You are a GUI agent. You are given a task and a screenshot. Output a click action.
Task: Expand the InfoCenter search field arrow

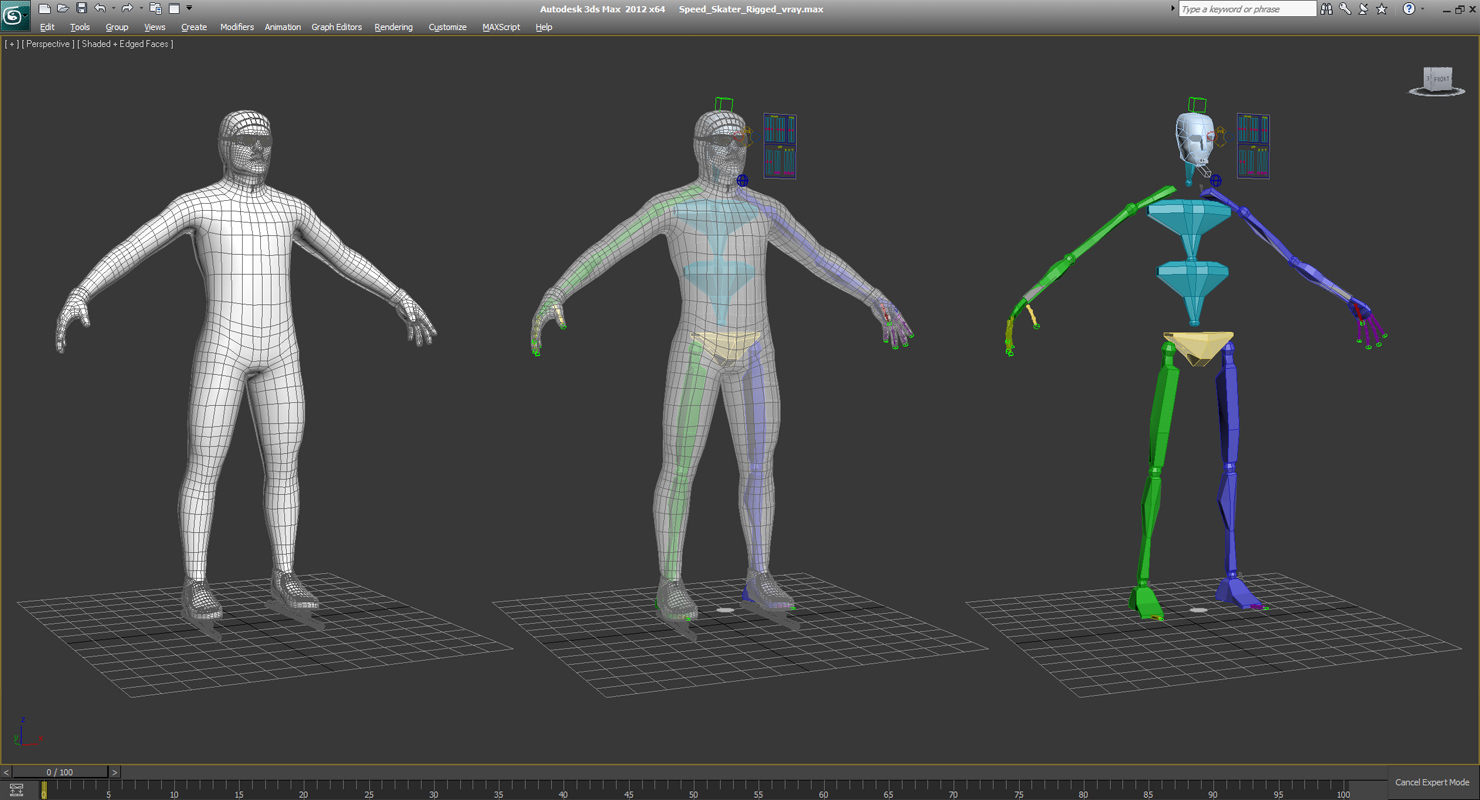coord(1173,9)
